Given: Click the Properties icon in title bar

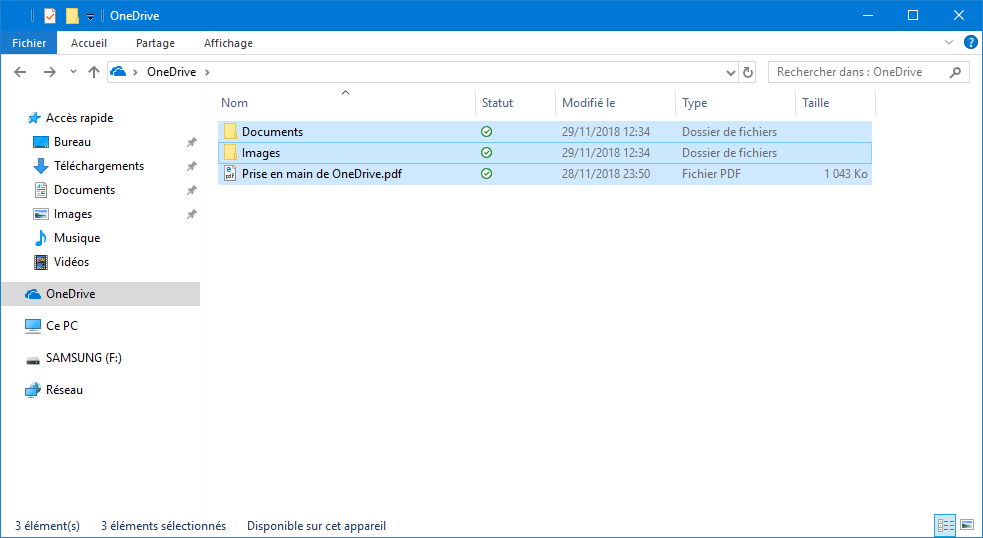Looking at the screenshot, I should coord(50,16).
